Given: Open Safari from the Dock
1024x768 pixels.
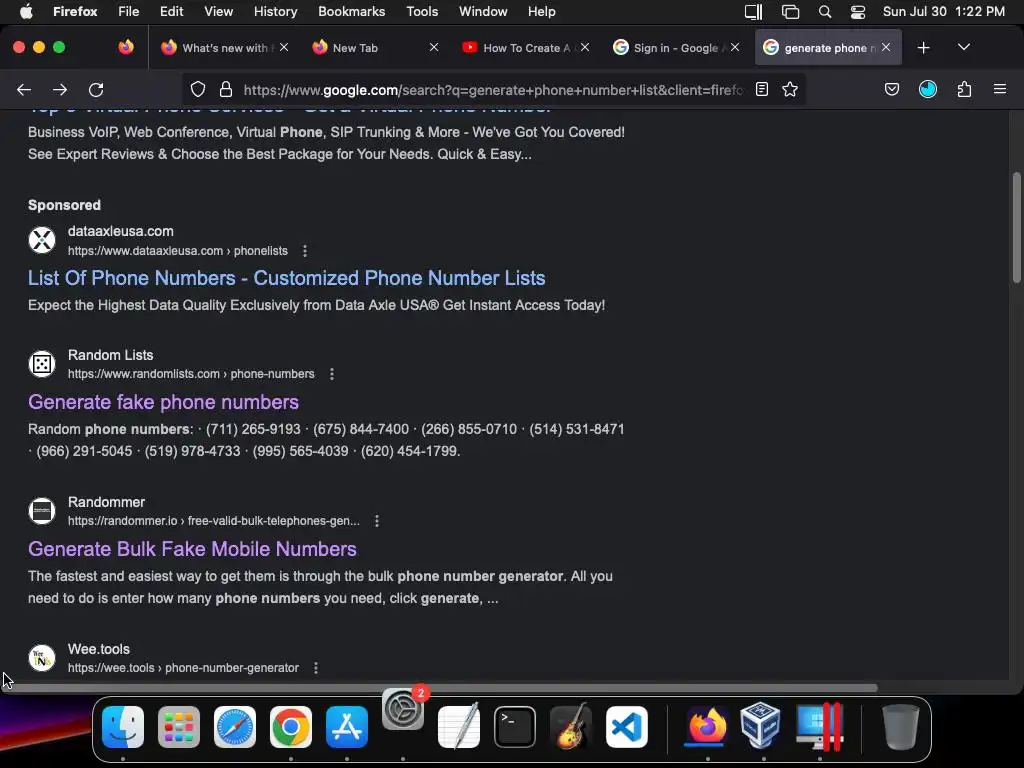Looking at the screenshot, I should [235, 727].
